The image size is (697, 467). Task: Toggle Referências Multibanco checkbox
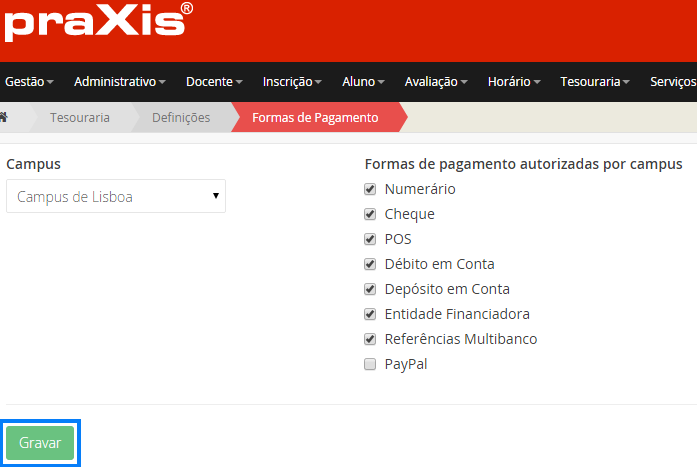click(370, 339)
